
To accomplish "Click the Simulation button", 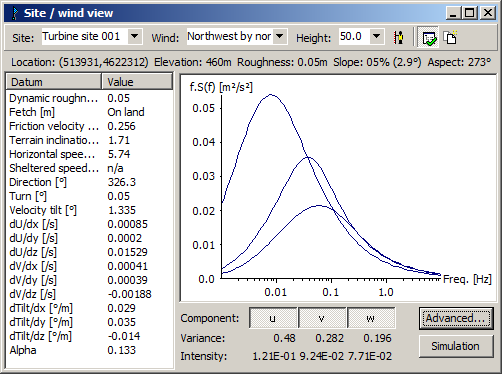I will pyautogui.click(x=456, y=346).
